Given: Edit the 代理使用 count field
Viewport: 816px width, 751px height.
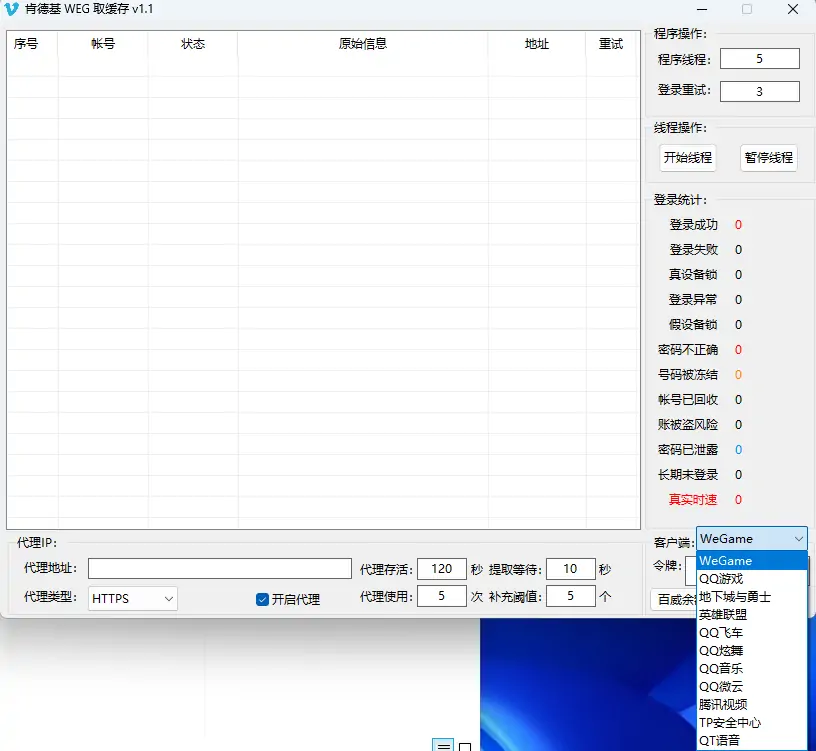Looking at the screenshot, I should click(x=442, y=596).
